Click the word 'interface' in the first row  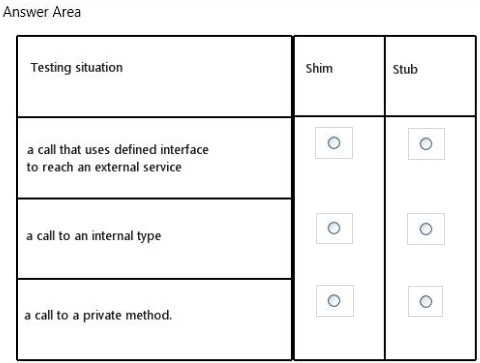(184, 149)
